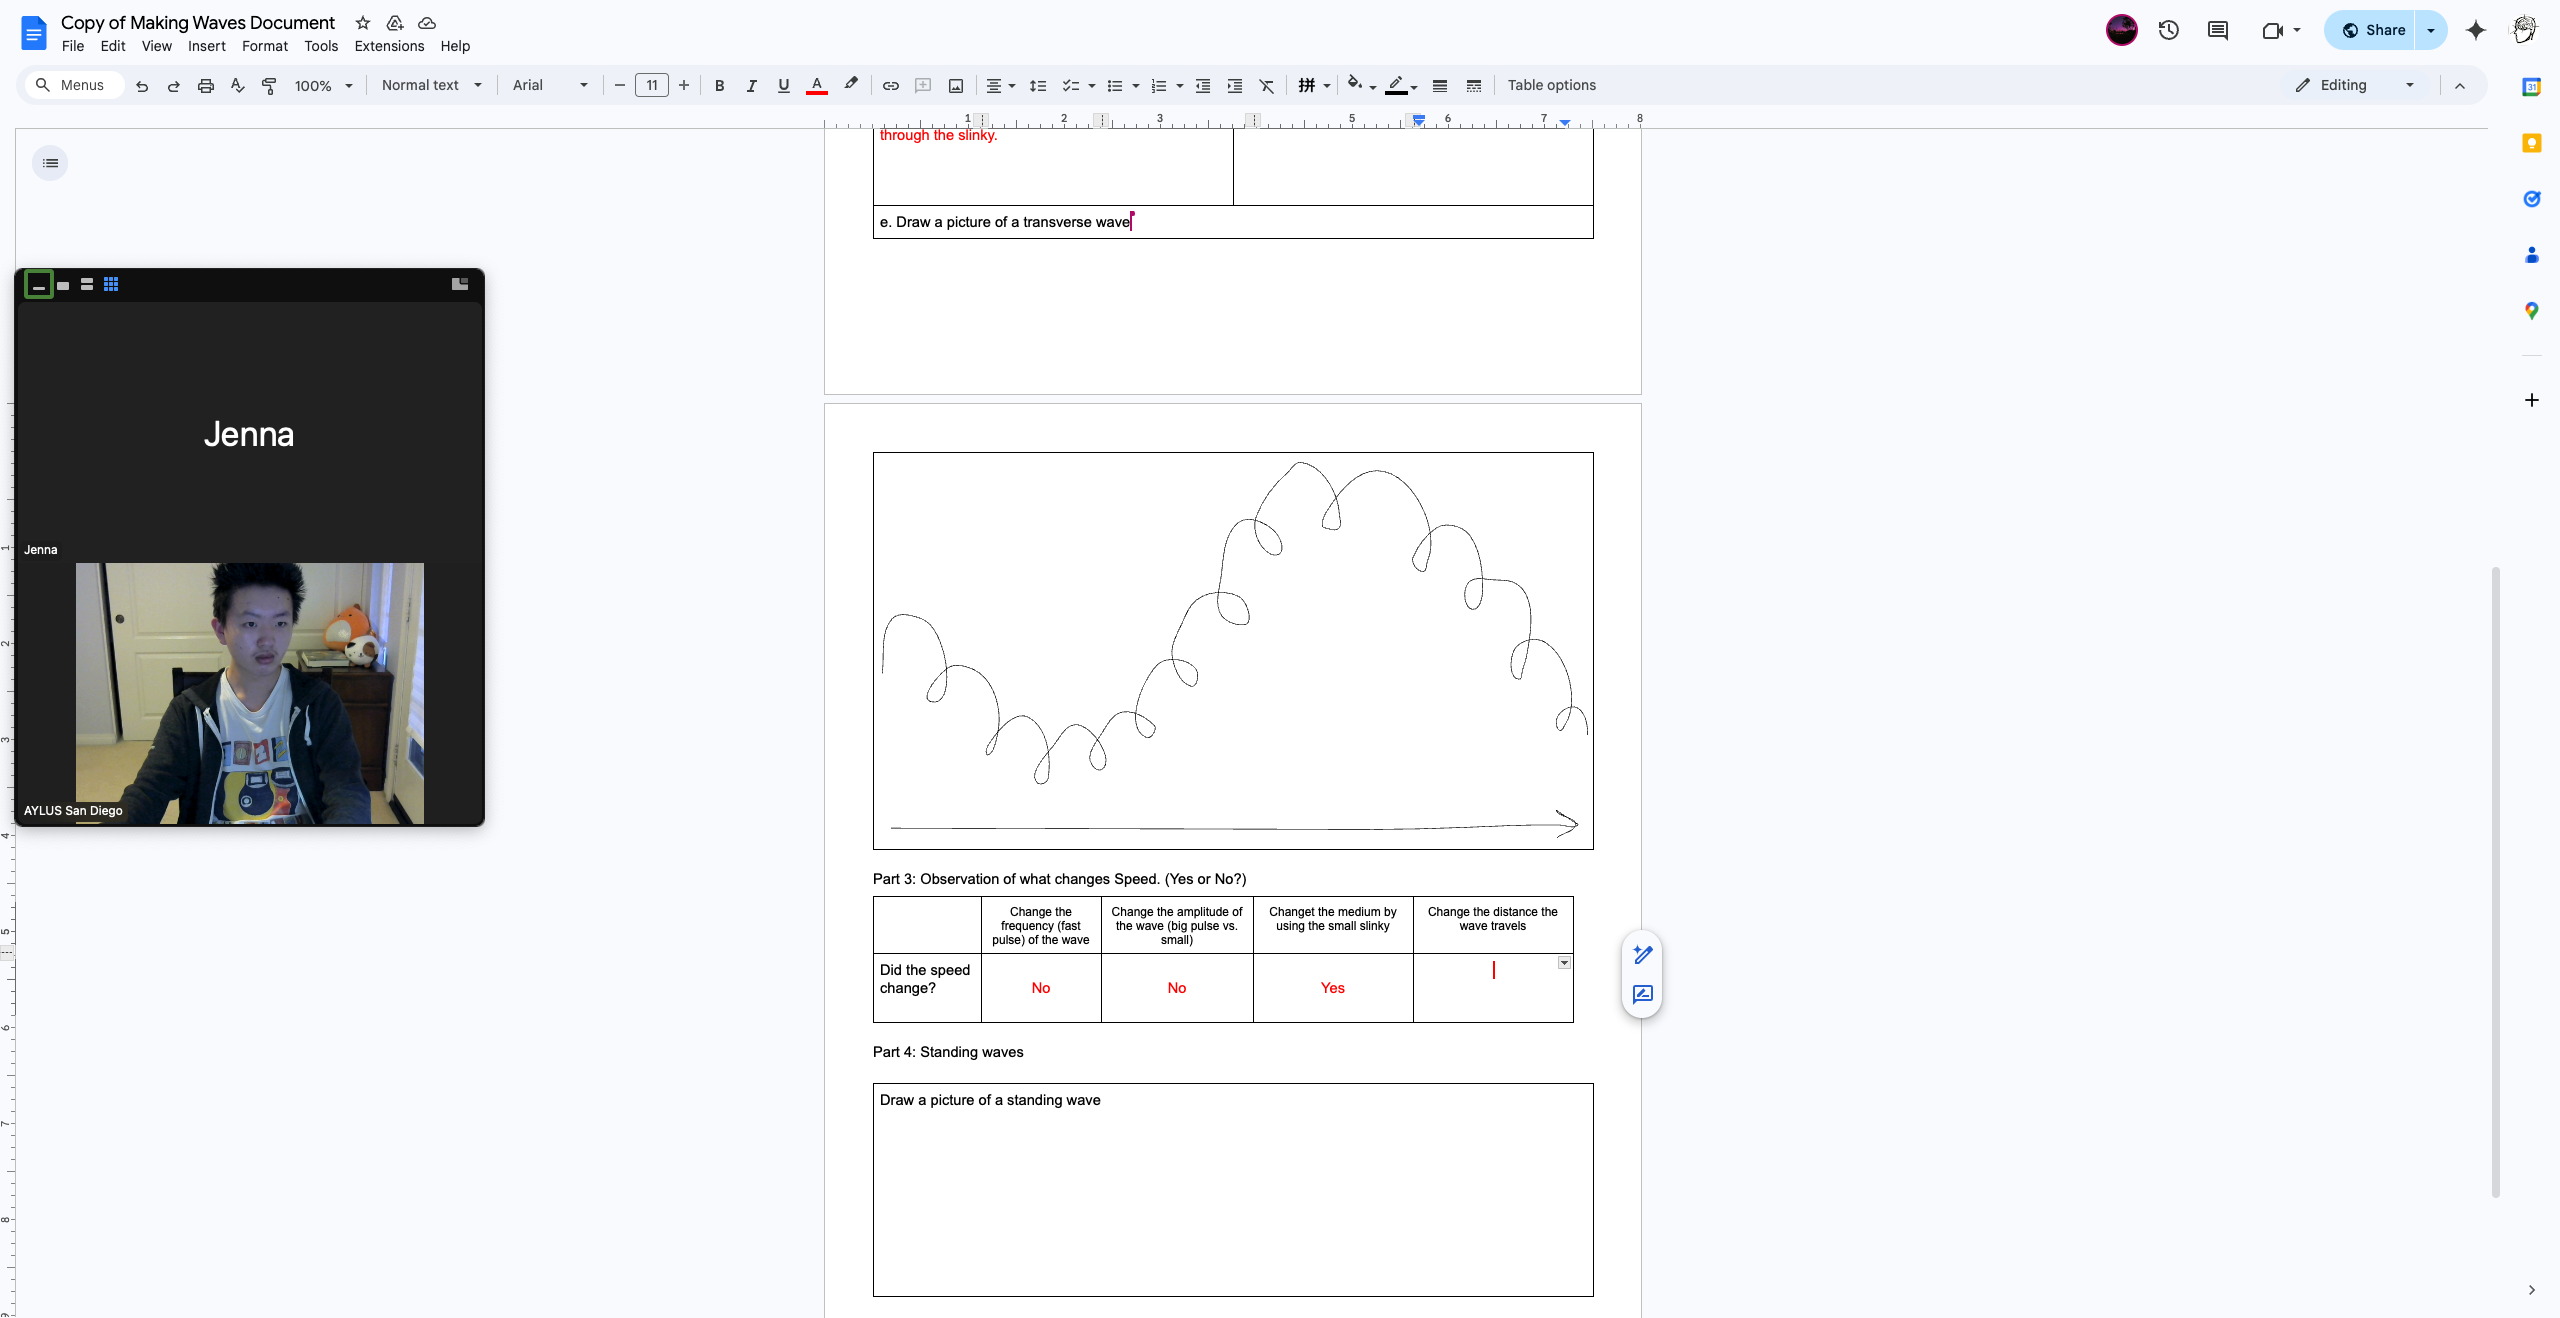Image resolution: width=2560 pixels, height=1318 pixels.
Task: Open the Tools menu
Action: coord(321,46)
